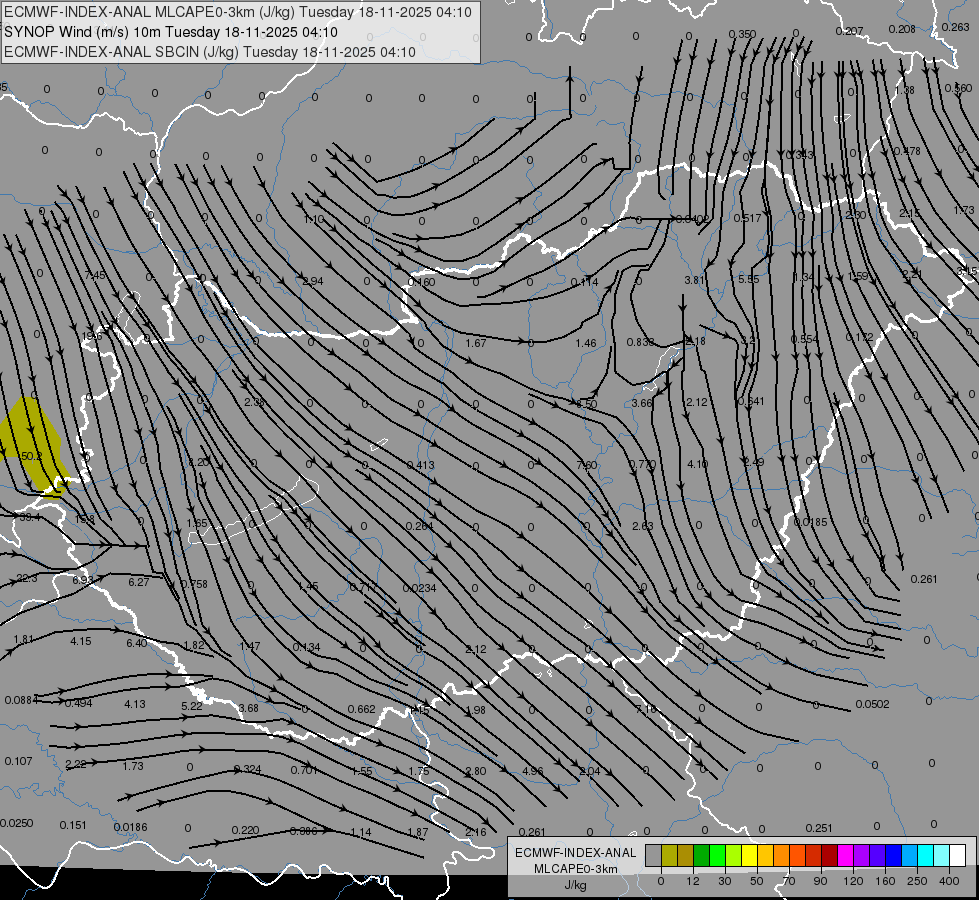This screenshot has height=900, width=979.
Task: Click legend tick label '400'
Action: (949, 881)
